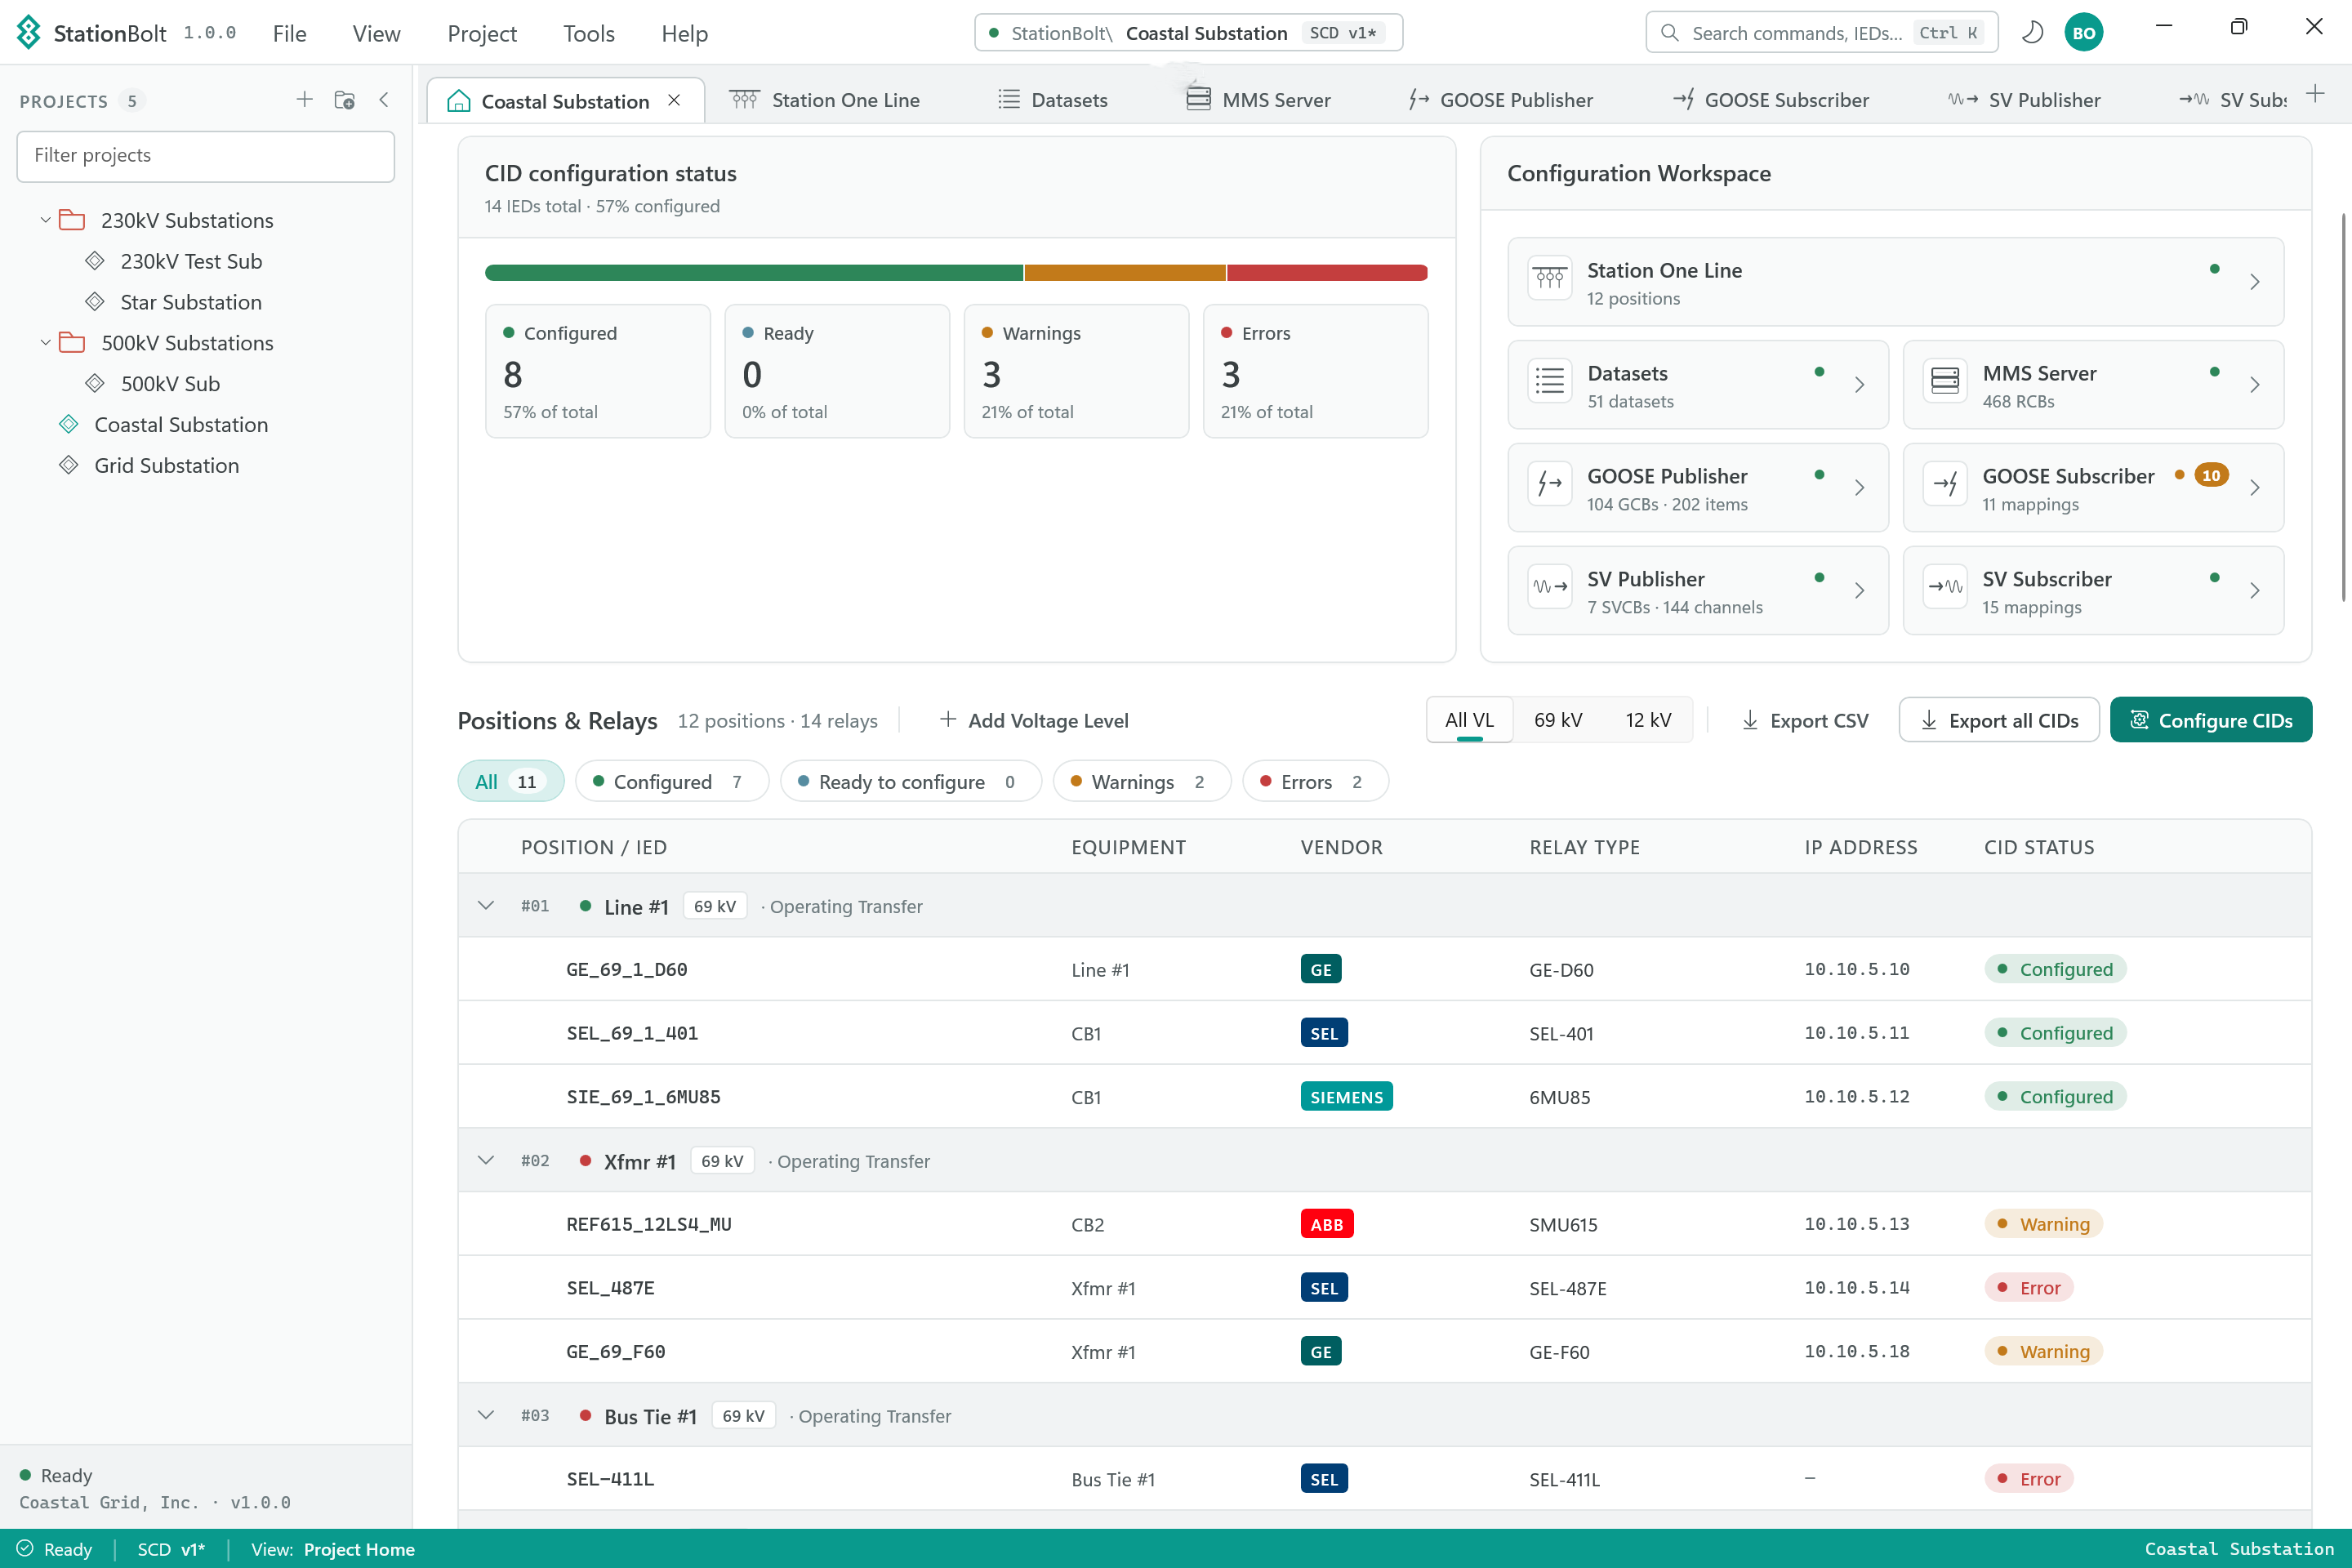The image size is (2352, 1568).
Task: Open the 500kV Sub project
Action: (170, 383)
